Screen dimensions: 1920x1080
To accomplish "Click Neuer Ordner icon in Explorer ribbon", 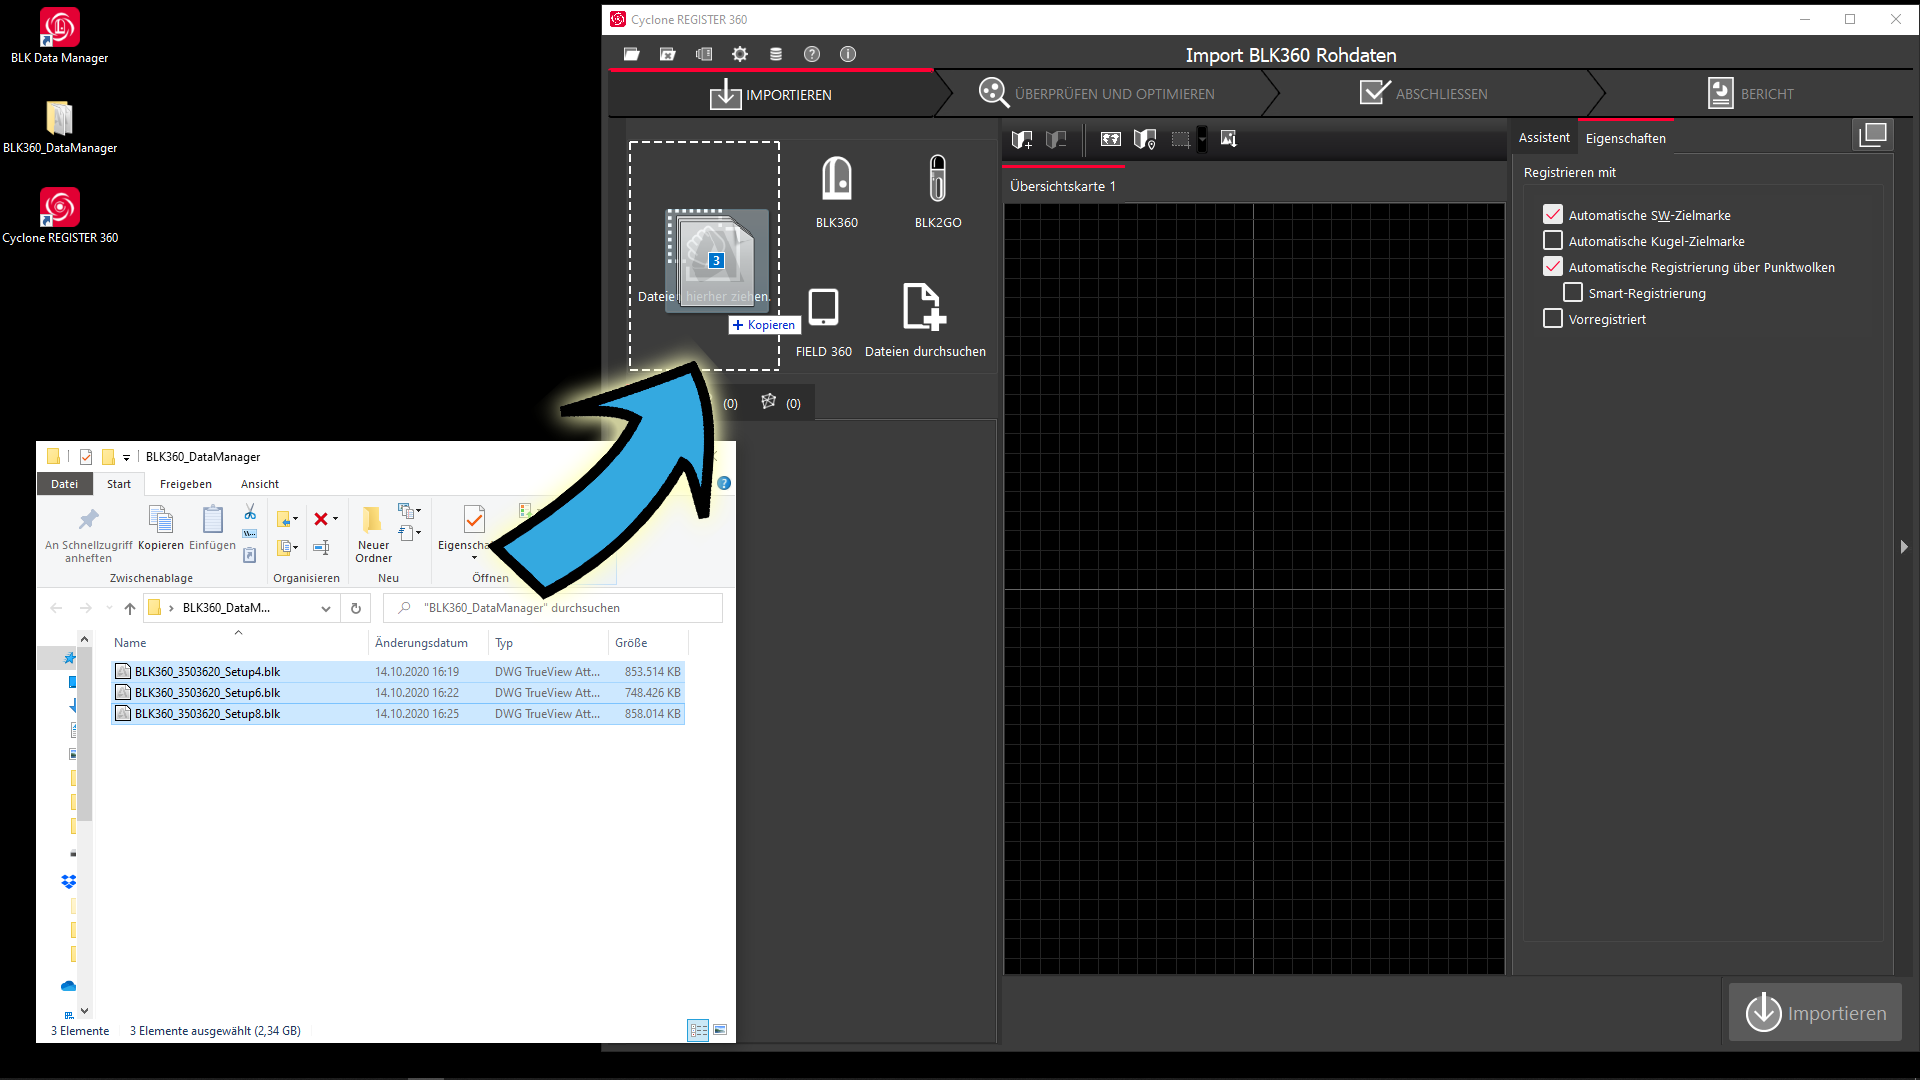I will coord(373,534).
